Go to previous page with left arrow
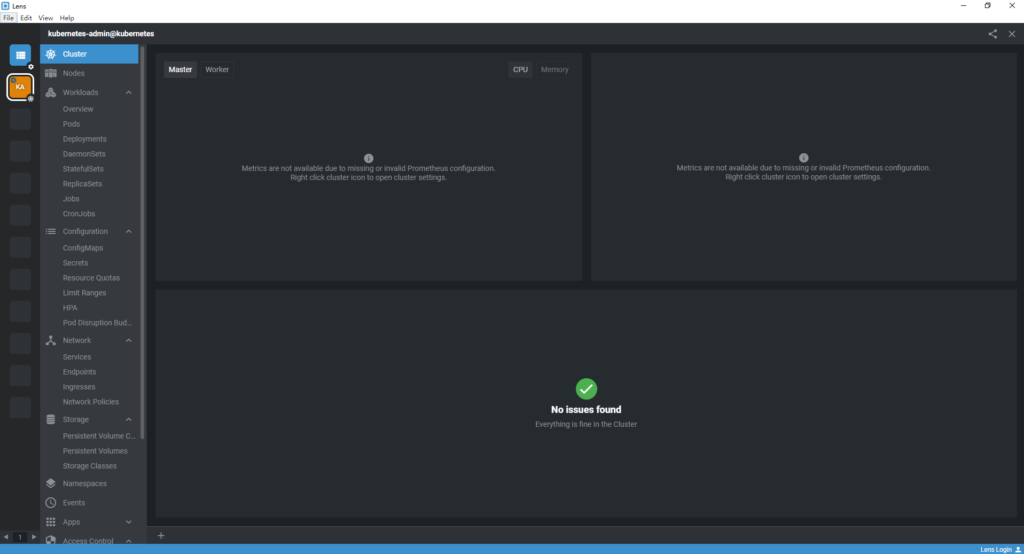Screen dimensions: 1024x554 (6, 537)
